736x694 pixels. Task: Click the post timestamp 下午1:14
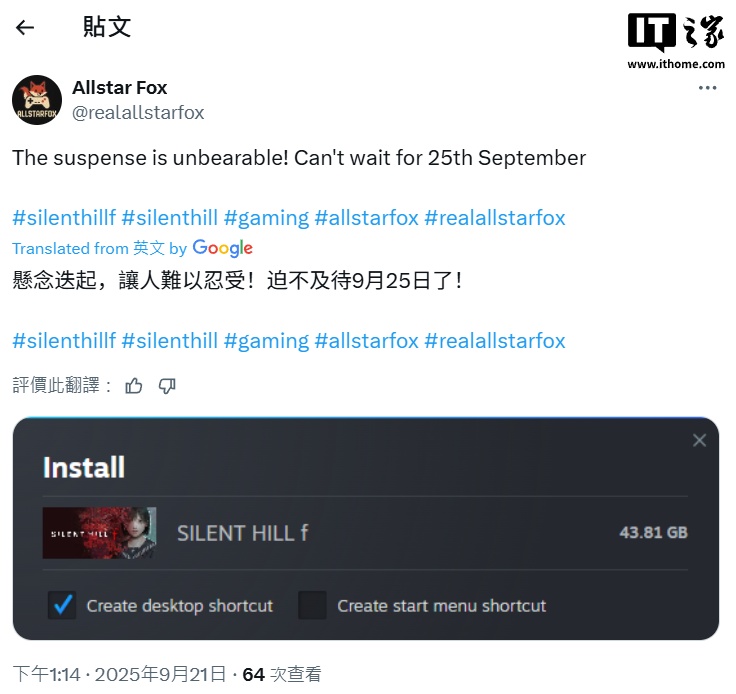(46, 674)
